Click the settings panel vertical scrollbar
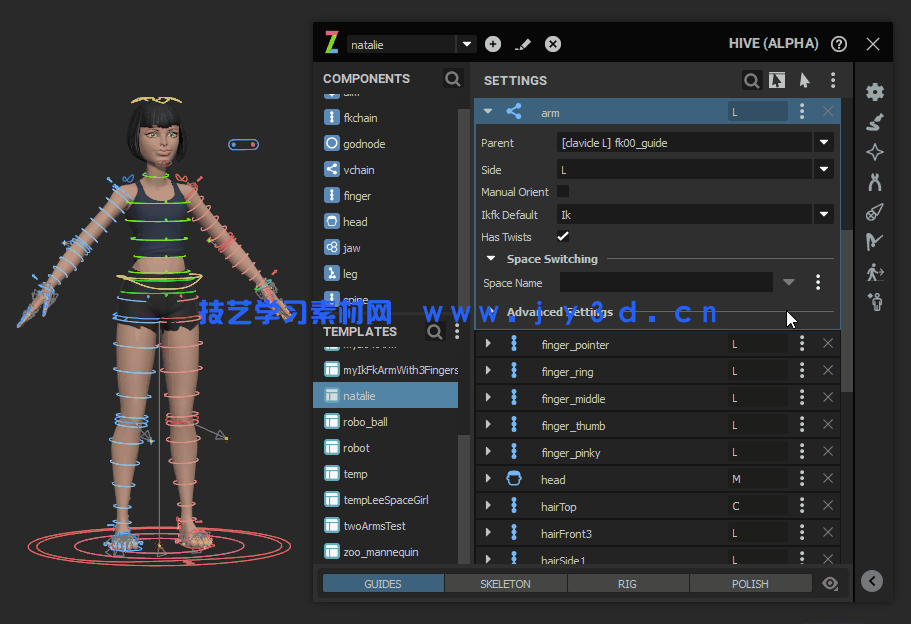Image resolution: width=911 pixels, height=624 pixels. point(847,311)
